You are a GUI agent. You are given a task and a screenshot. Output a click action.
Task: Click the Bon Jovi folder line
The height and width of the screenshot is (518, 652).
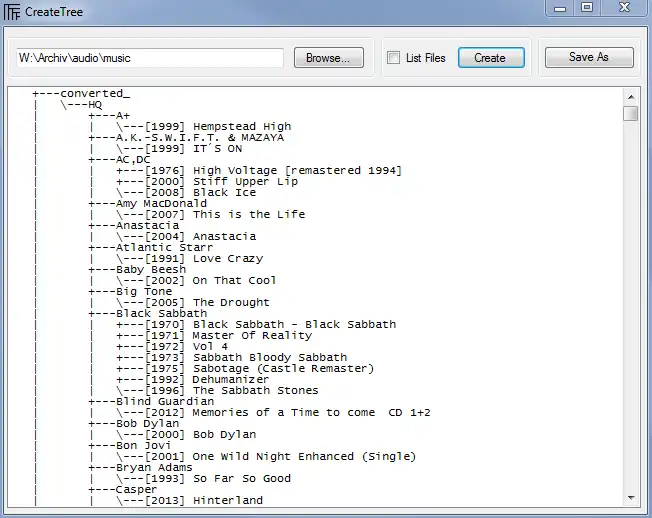pyautogui.click(x=130, y=446)
